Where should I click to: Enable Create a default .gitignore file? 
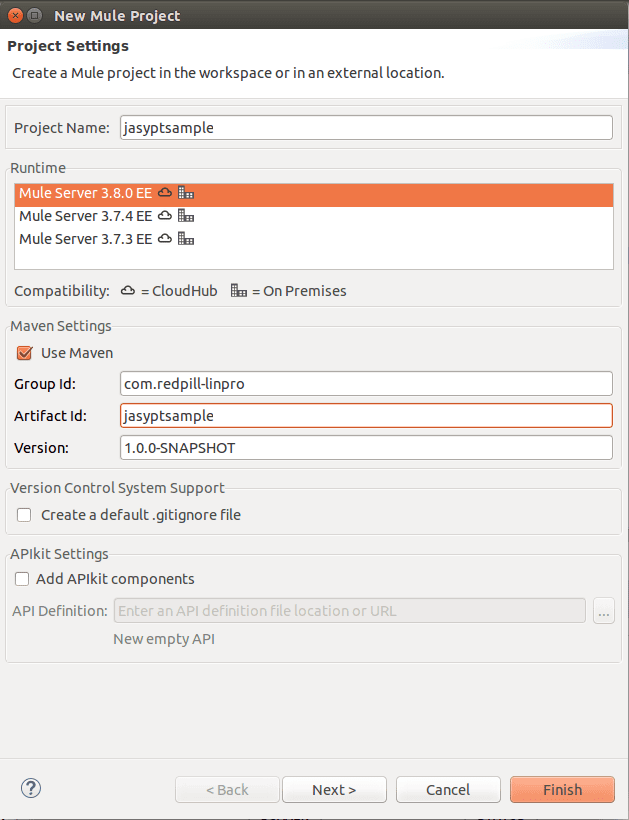[24, 515]
